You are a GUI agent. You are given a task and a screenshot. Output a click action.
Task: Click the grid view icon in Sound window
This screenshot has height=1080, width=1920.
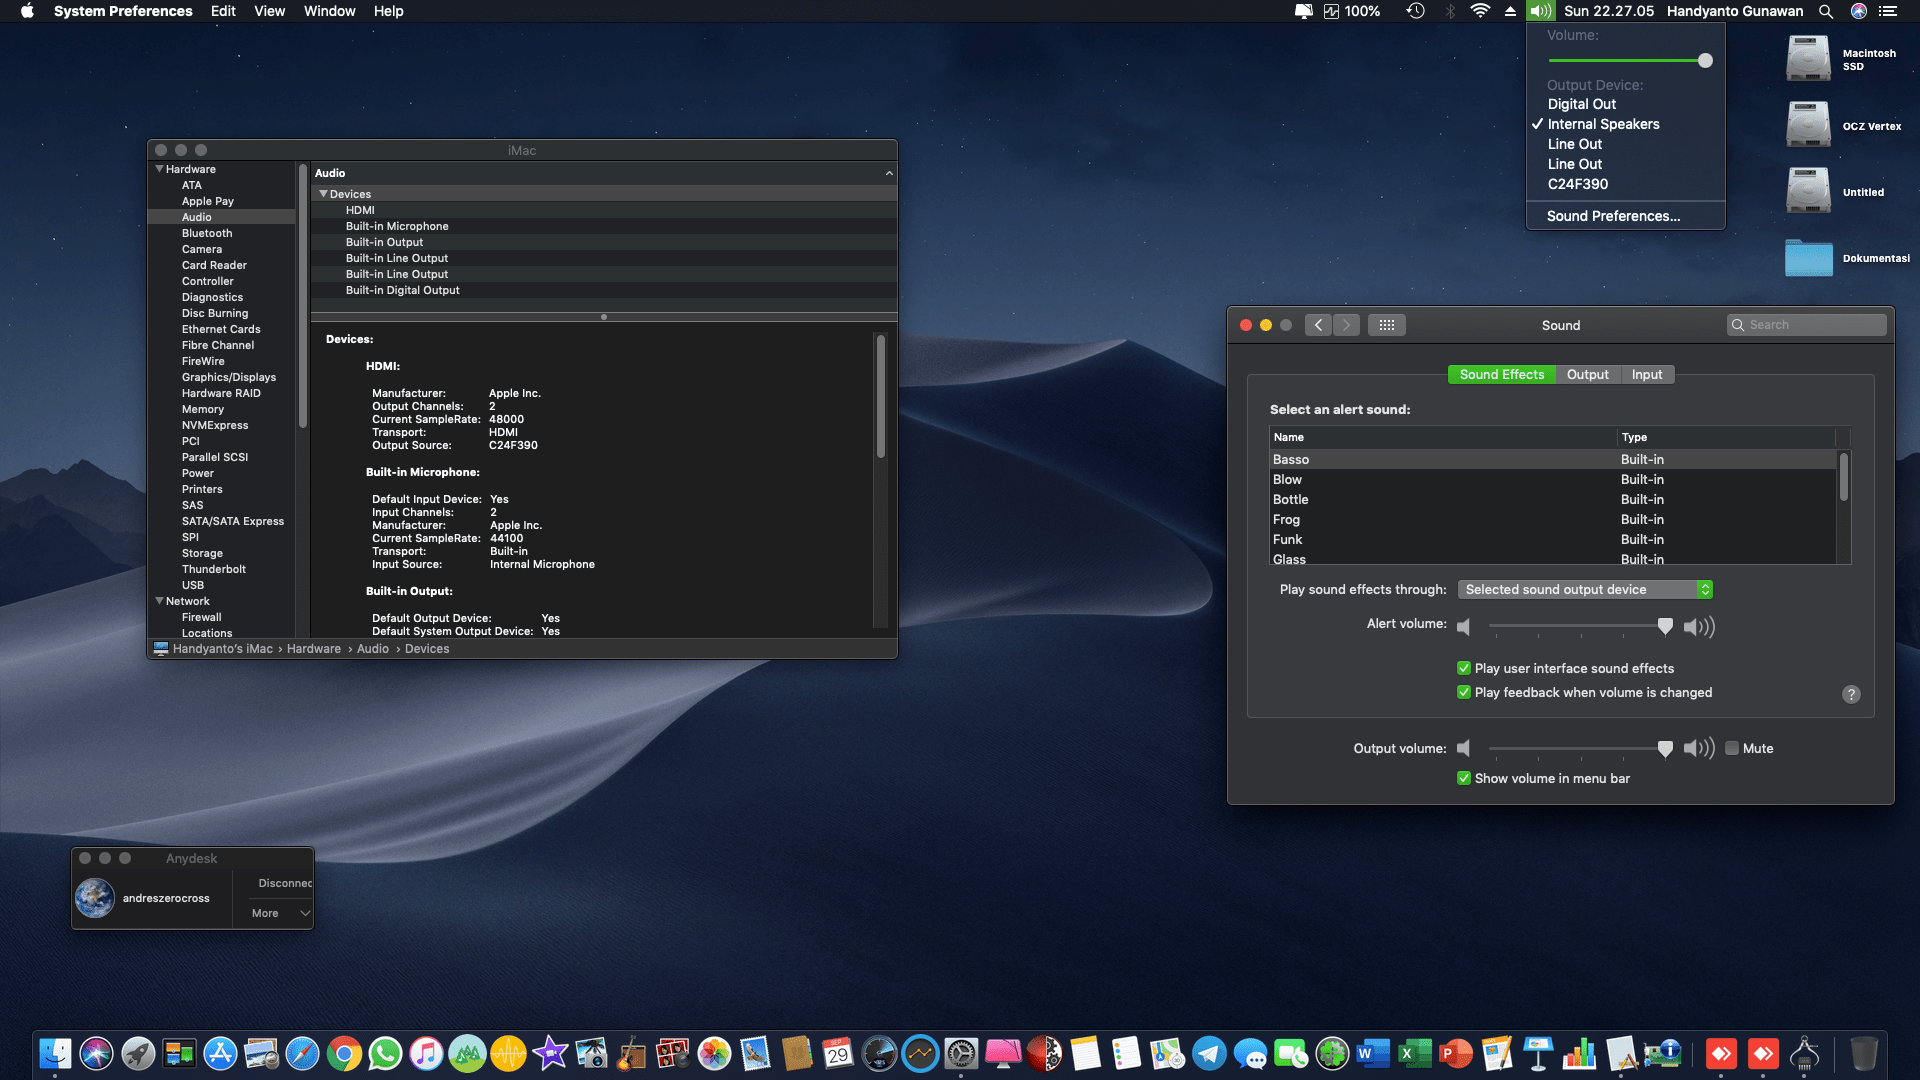[x=1387, y=324]
